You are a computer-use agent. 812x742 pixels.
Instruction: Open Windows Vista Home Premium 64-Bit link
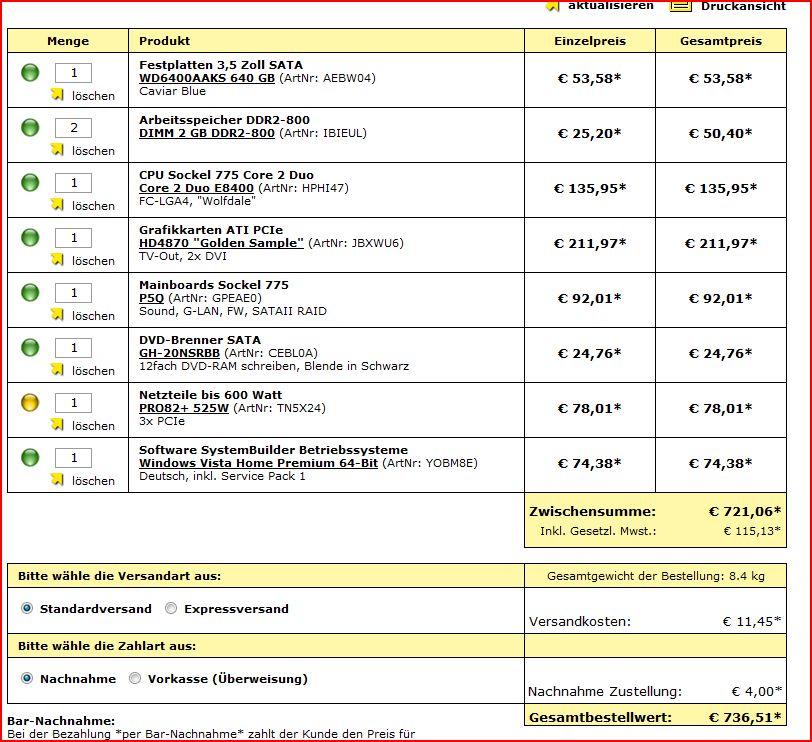pyautogui.click(x=258, y=463)
